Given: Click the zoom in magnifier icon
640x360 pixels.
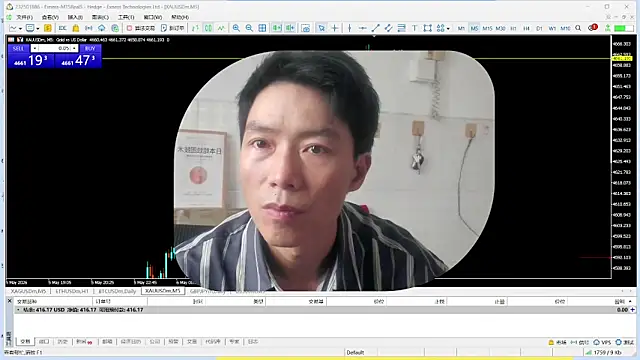Looking at the screenshot, I should point(236,28).
